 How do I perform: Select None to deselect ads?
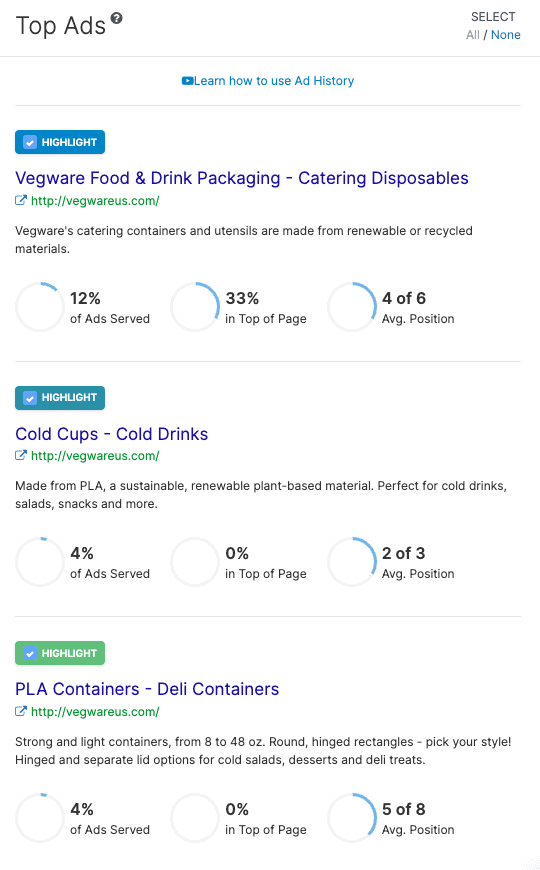tap(506, 35)
